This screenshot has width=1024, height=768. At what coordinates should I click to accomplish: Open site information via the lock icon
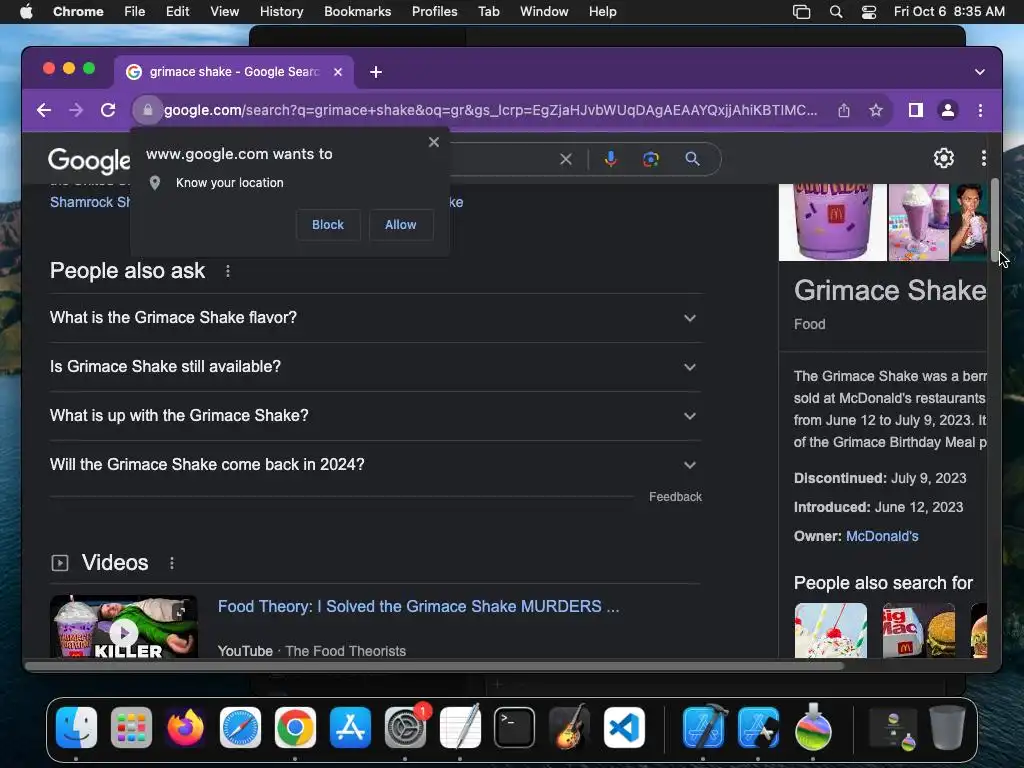tap(148, 110)
